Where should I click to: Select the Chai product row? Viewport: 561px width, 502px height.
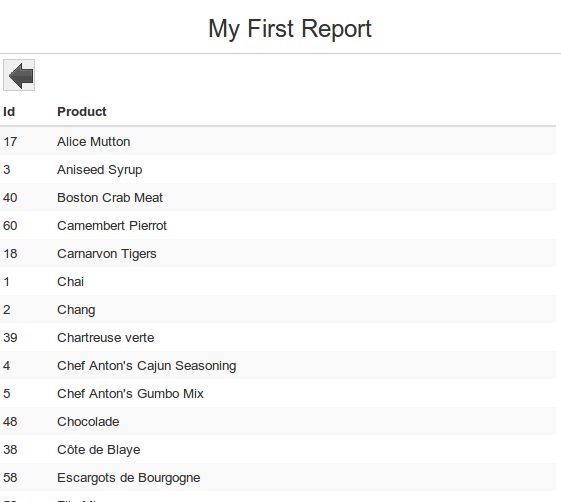point(278,281)
